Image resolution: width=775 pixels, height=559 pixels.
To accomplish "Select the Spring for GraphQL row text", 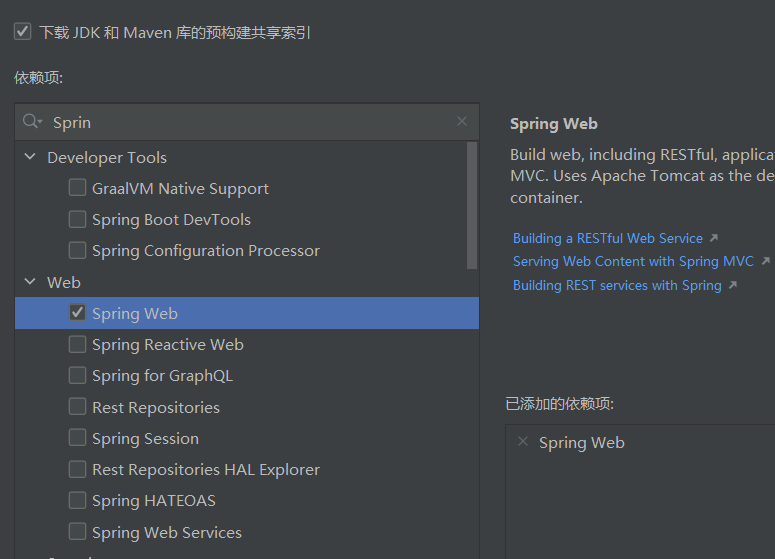I will 163,376.
